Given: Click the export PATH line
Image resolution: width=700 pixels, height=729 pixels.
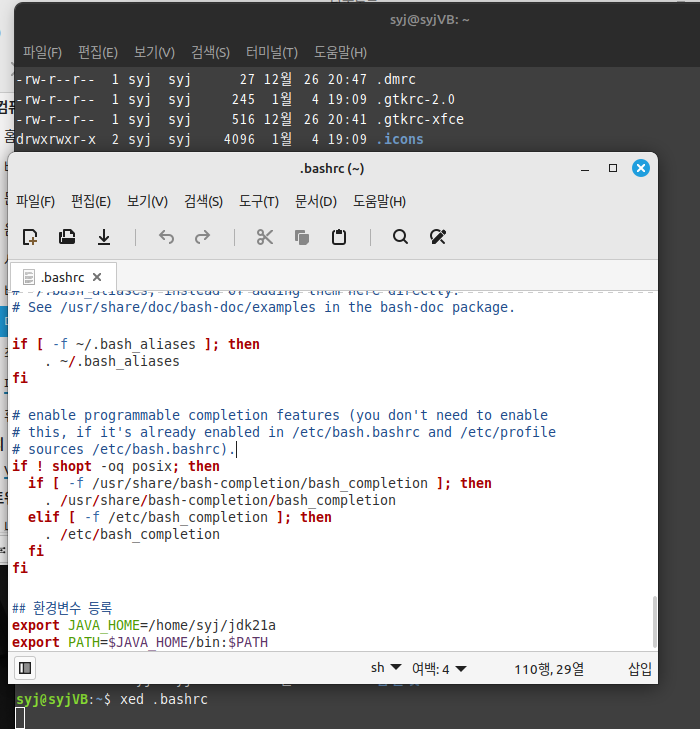Looking at the screenshot, I should pyautogui.click(x=140, y=643).
